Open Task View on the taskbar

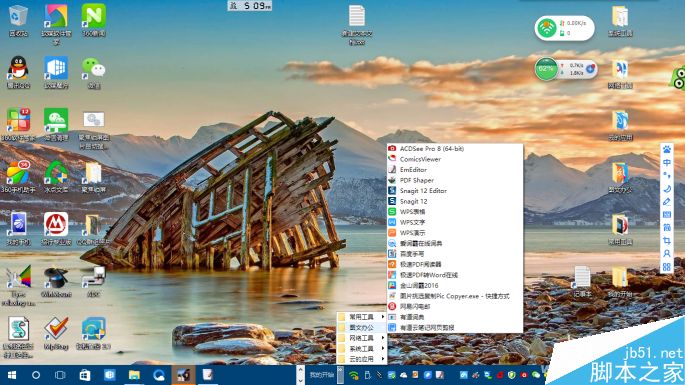(60, 375)
